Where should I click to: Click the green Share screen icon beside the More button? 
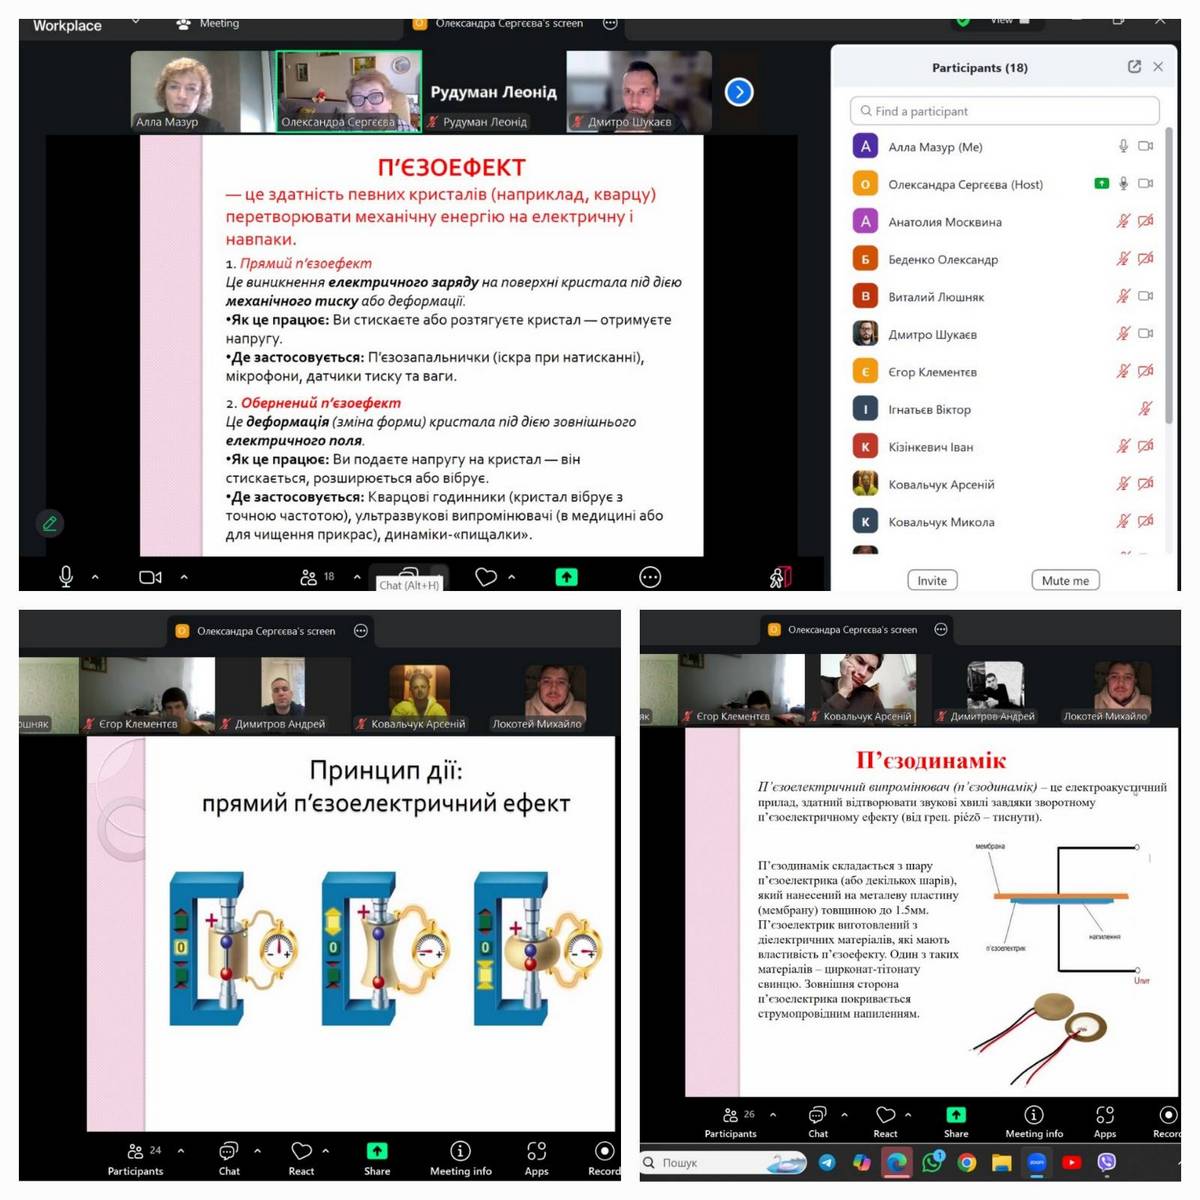tap(566, 577)
